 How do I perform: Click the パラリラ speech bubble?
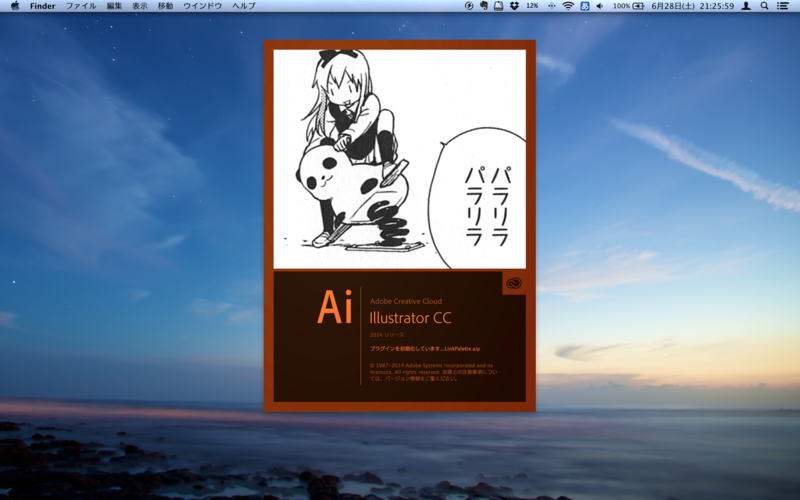pyautogui.click(x=478, y=198)
